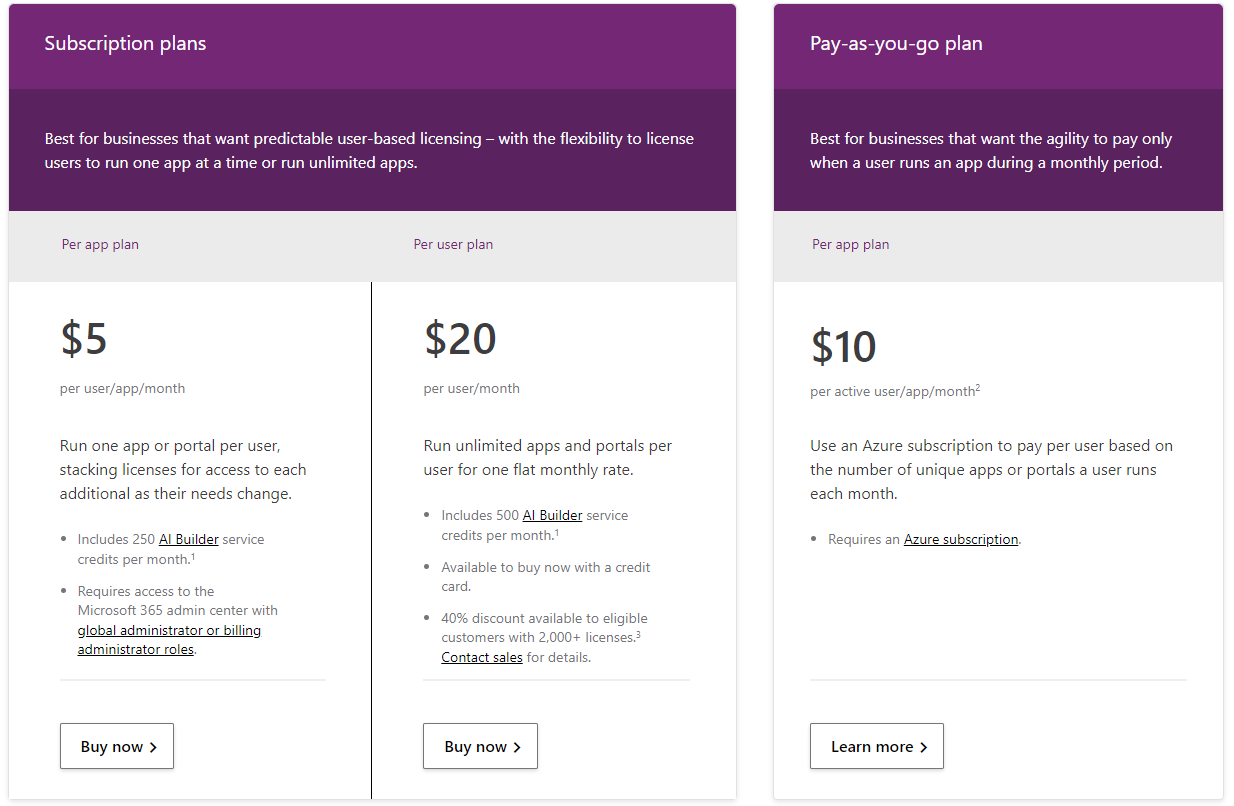
Task: Click the chevron on the $20 Buy now button
Action: (x=517, y=747)
